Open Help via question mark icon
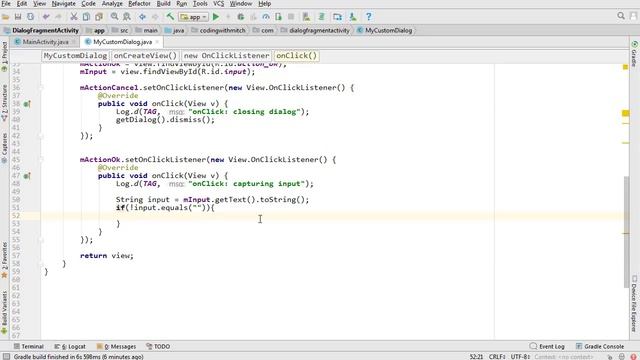This screenshot has height=360, width=640. [x=368, y=17]
